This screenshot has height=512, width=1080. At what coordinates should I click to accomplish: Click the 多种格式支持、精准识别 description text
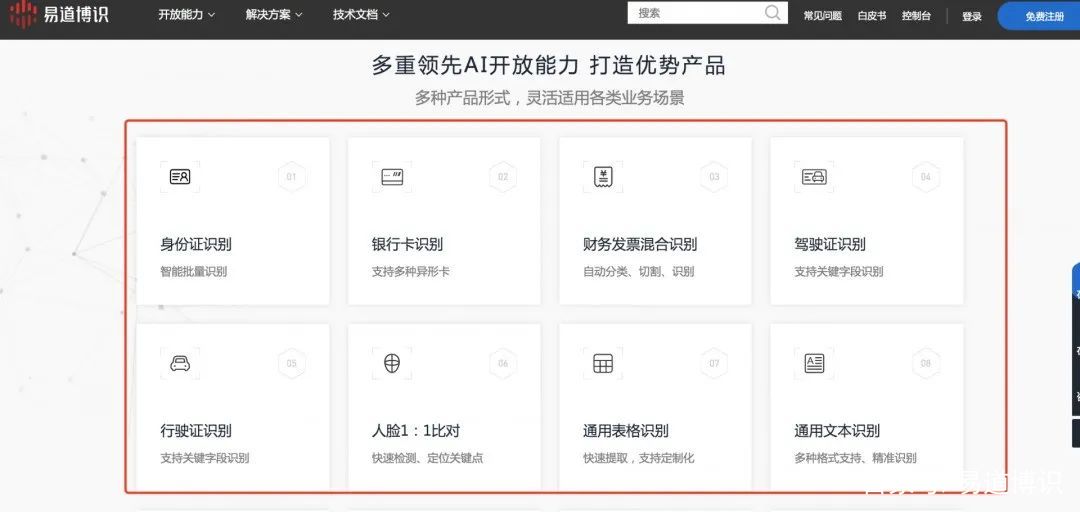pos(855,458)
